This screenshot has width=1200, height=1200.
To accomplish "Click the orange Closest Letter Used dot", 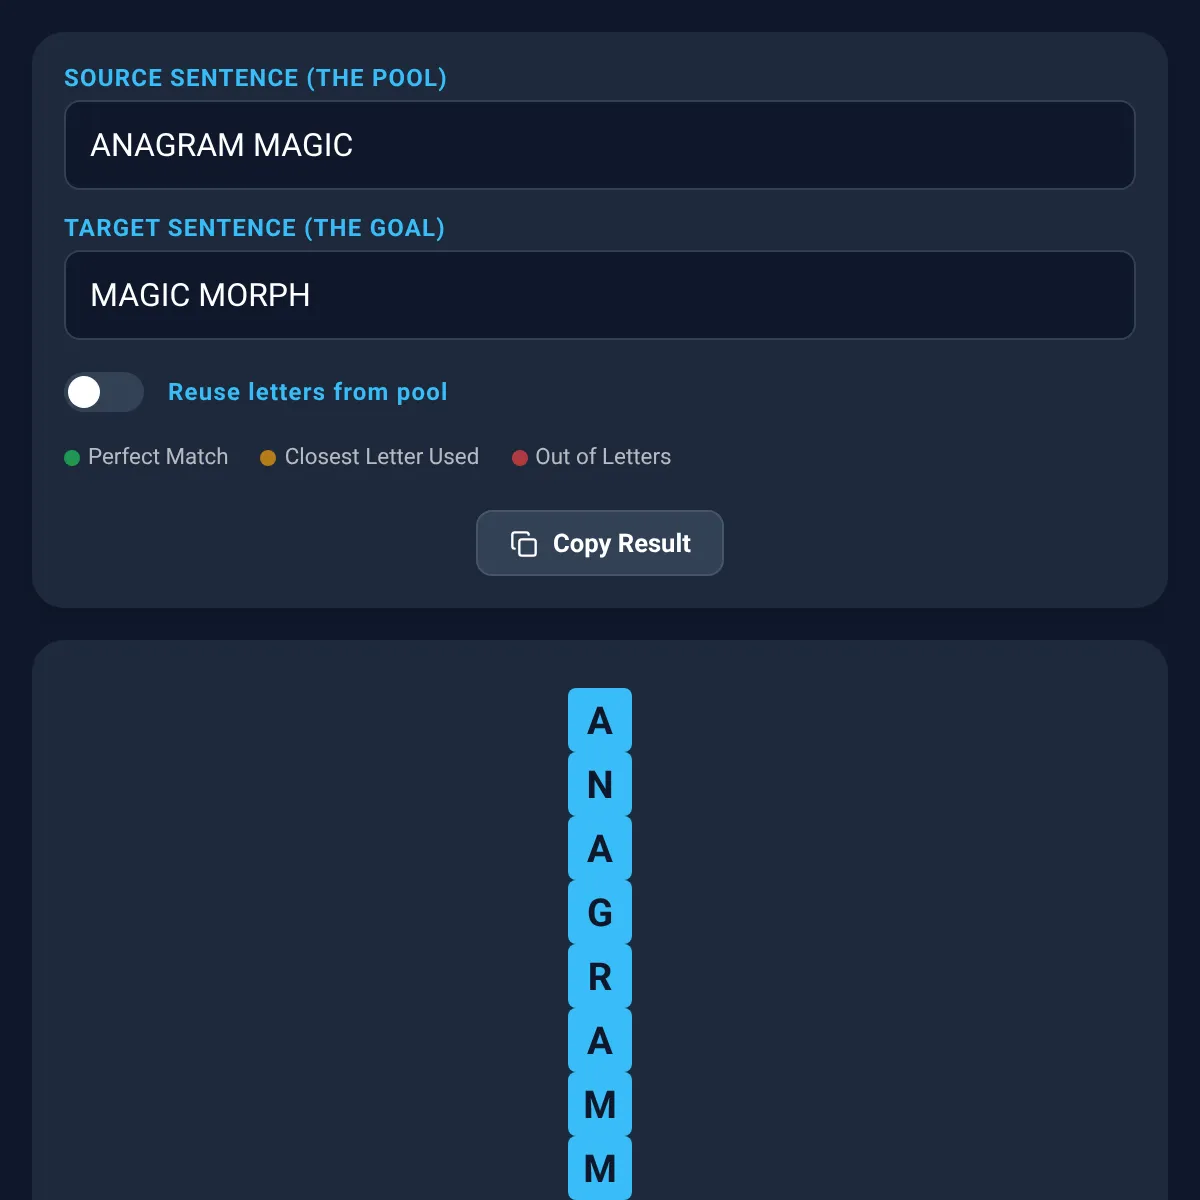I will 268,458.
